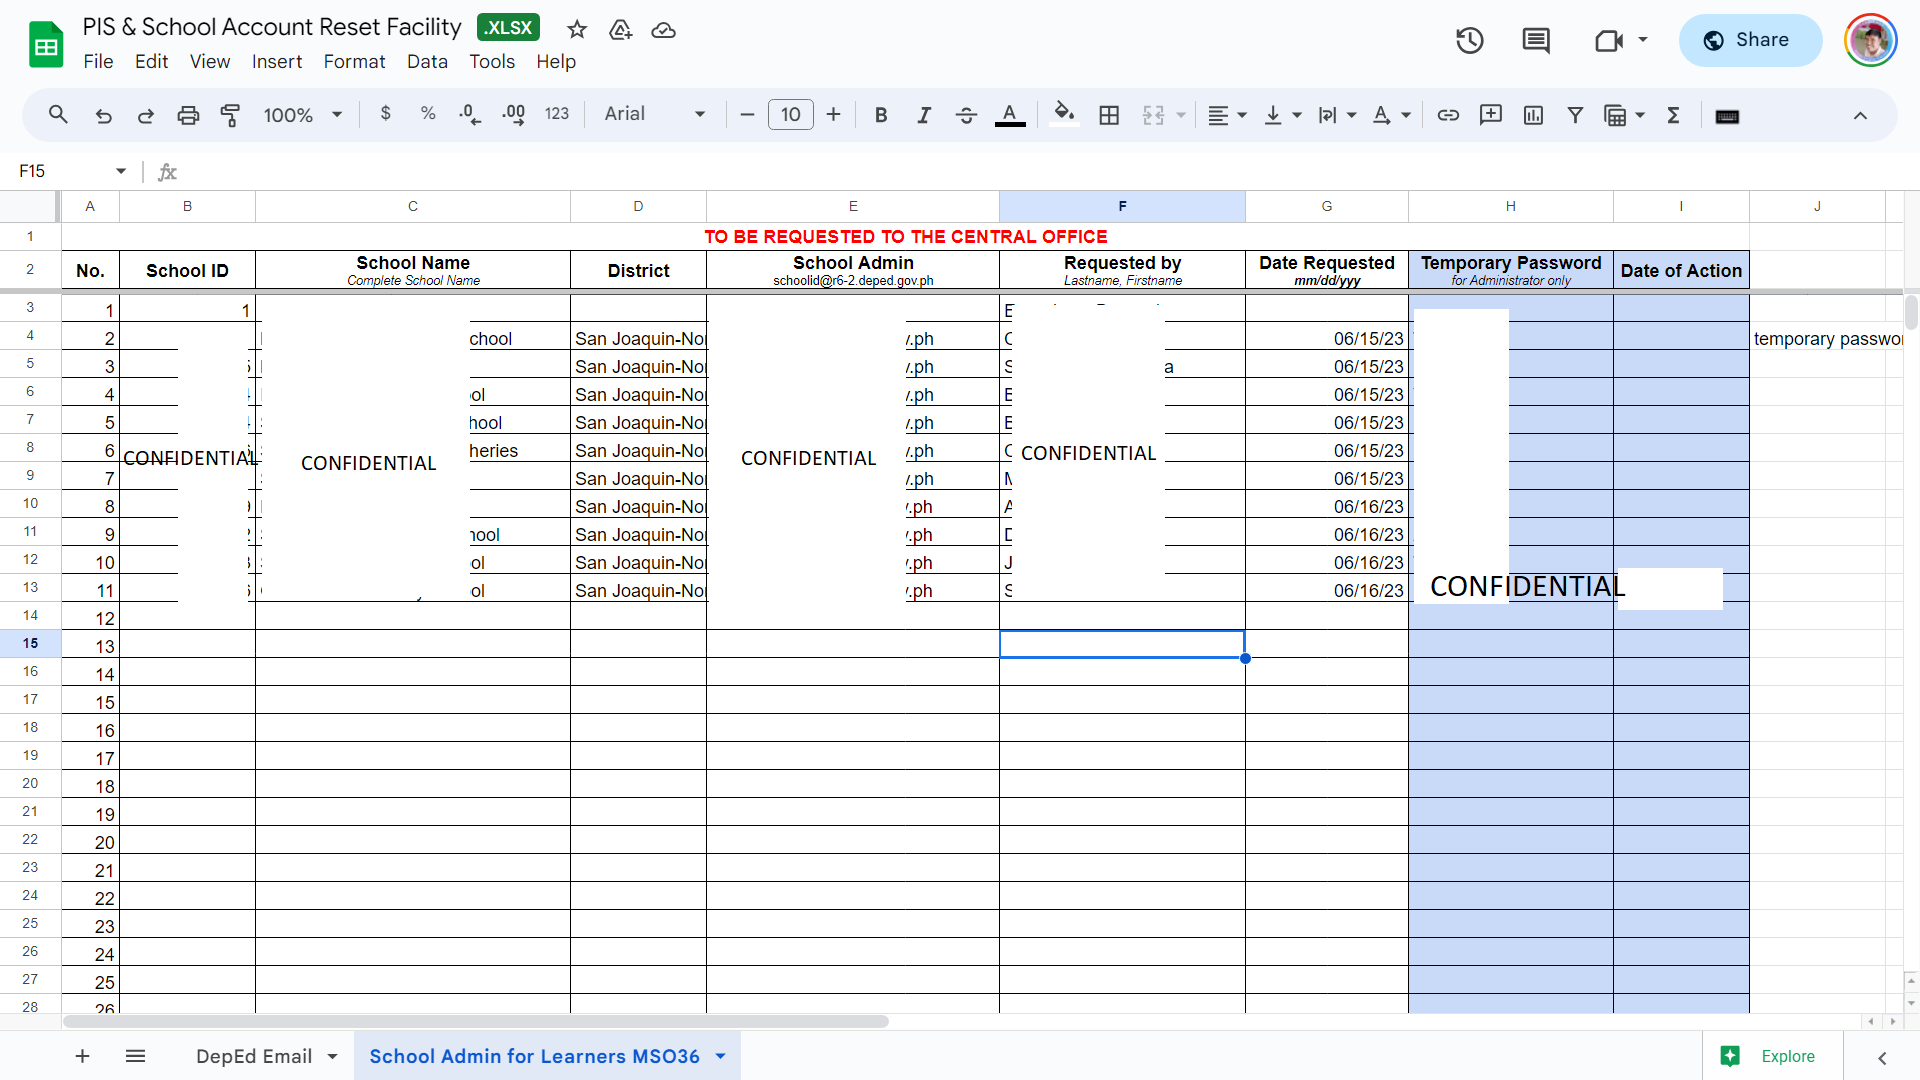Screen dimensions: 1920x1080
Task: Switch to DepEd Email sheet tab
Action: [254, 1056]
